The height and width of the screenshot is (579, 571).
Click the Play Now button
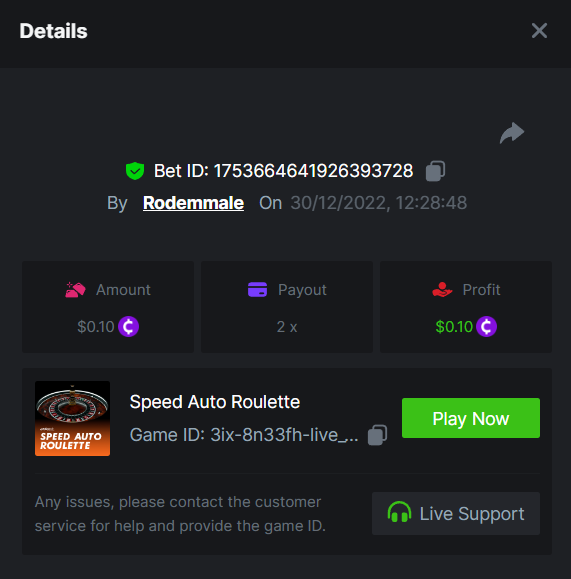pyautogui.click(x=471, y=418)
